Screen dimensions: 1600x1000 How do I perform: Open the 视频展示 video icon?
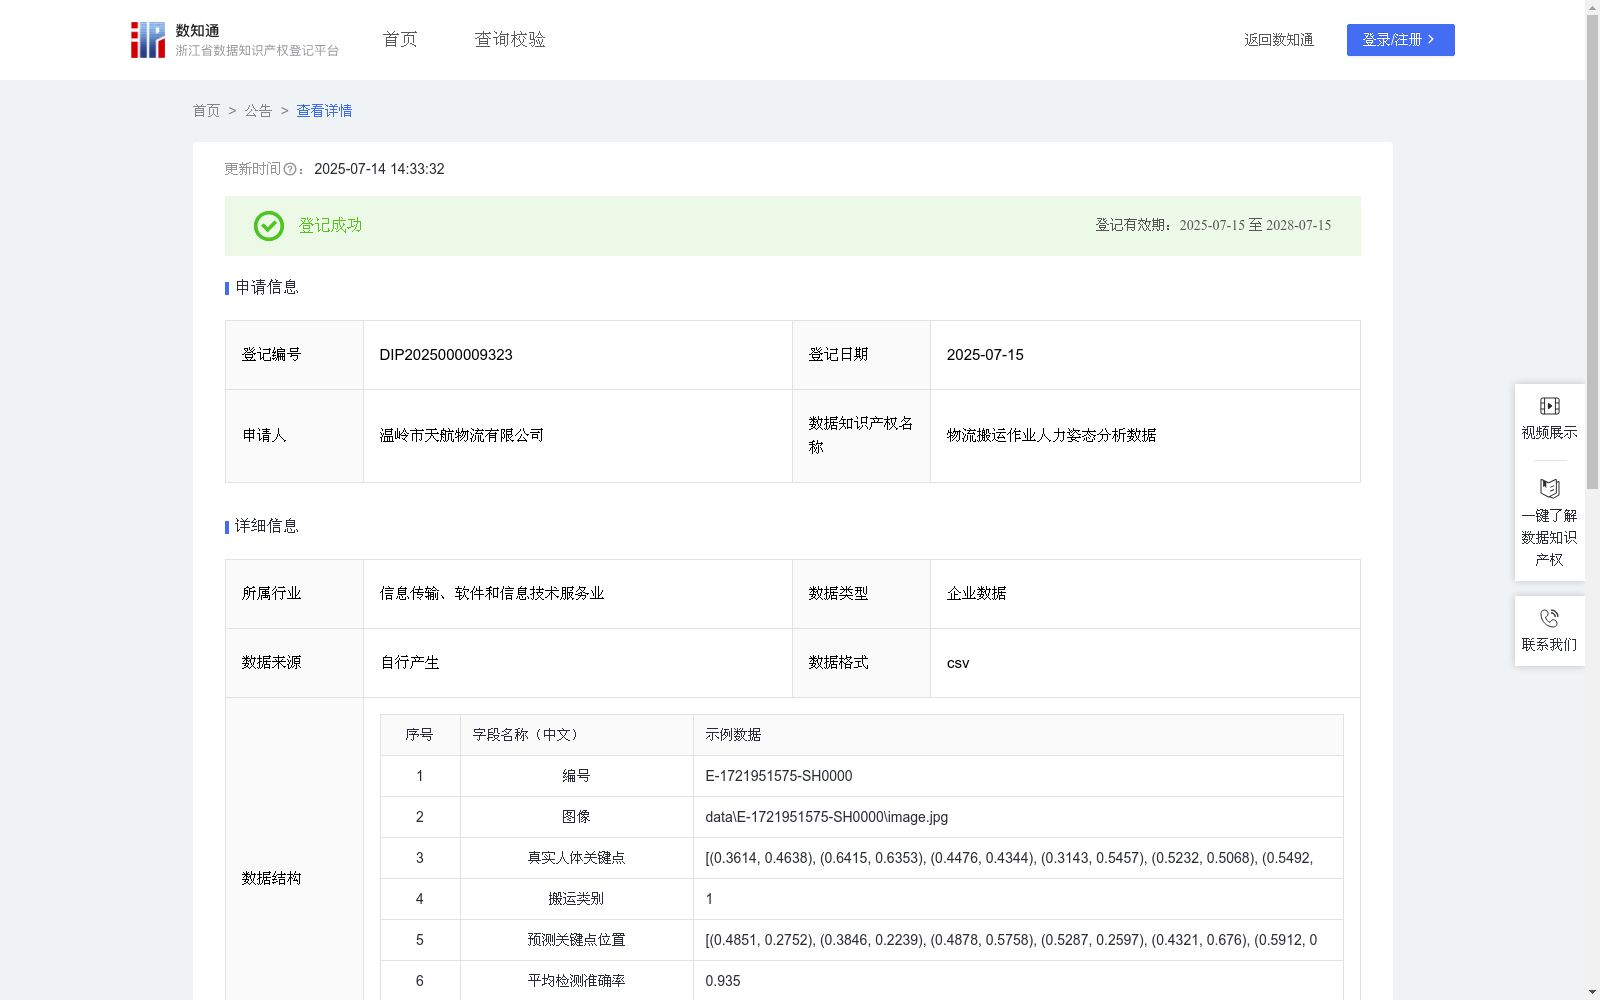click(1549, 406)
